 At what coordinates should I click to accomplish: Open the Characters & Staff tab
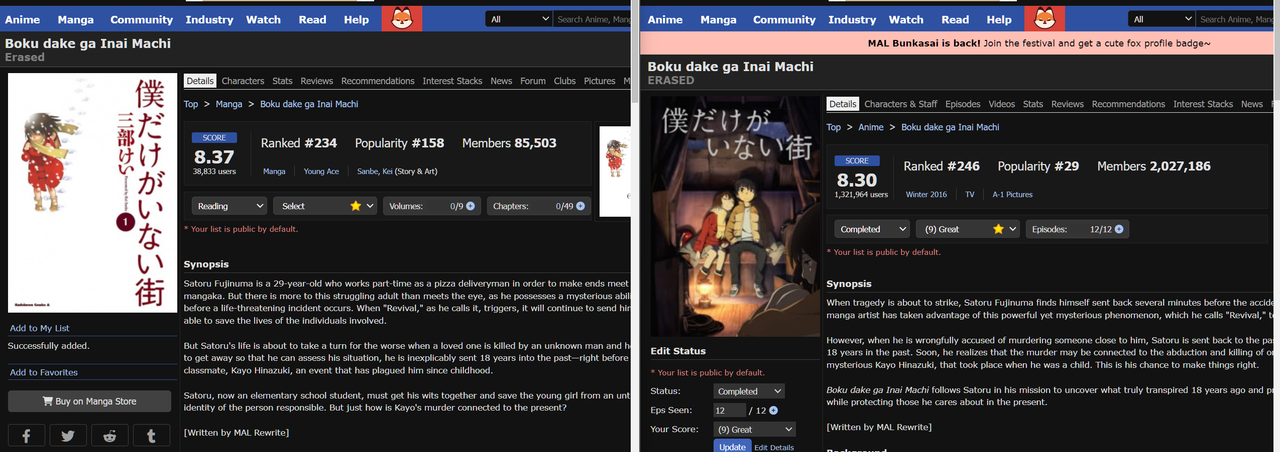[x=900, y=104]
